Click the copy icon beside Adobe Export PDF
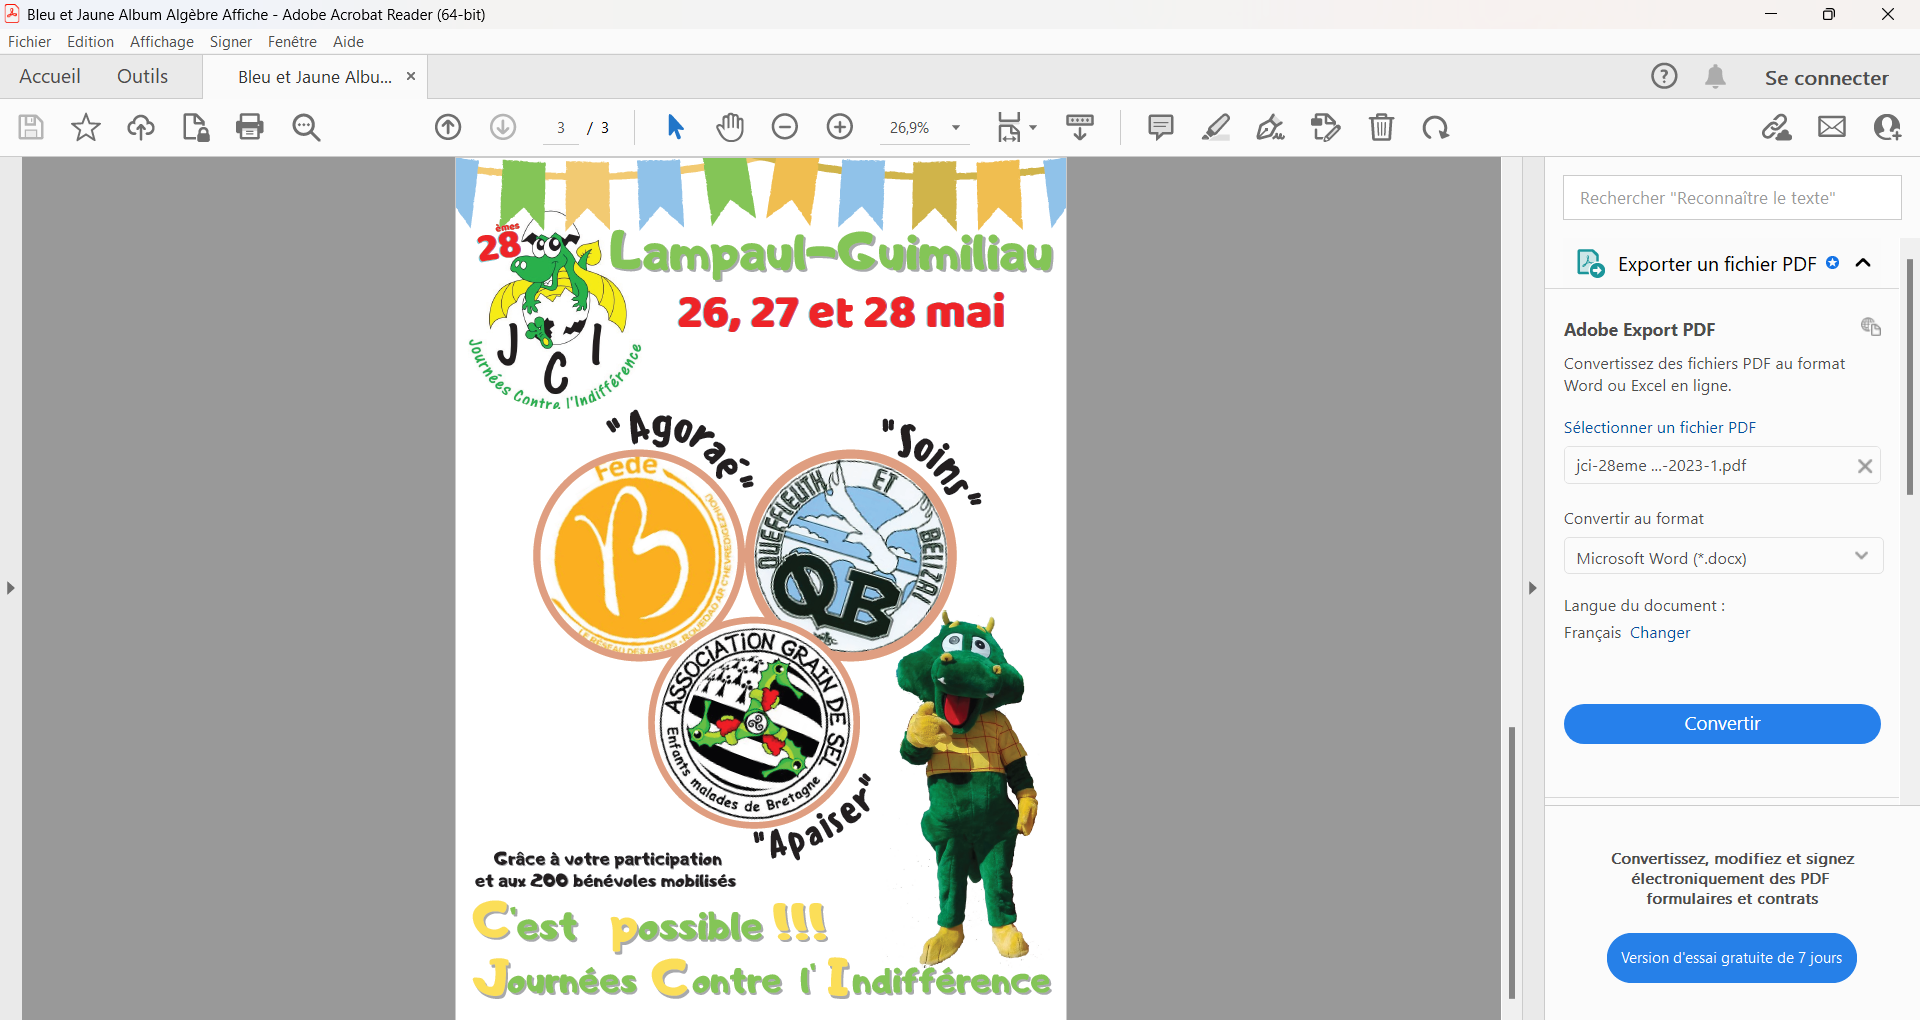Viewport: 1920px width, 1020px height. coord(1871,327)
